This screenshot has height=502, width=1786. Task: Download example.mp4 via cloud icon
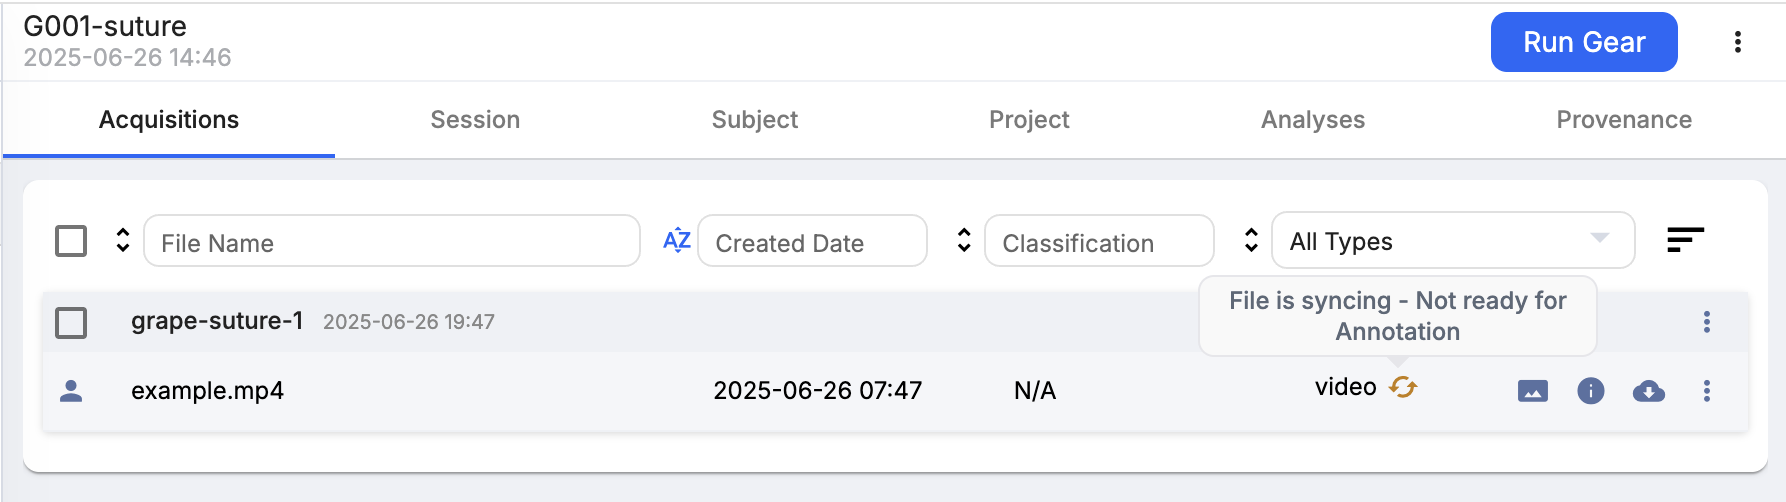[x=1648, y=391]
